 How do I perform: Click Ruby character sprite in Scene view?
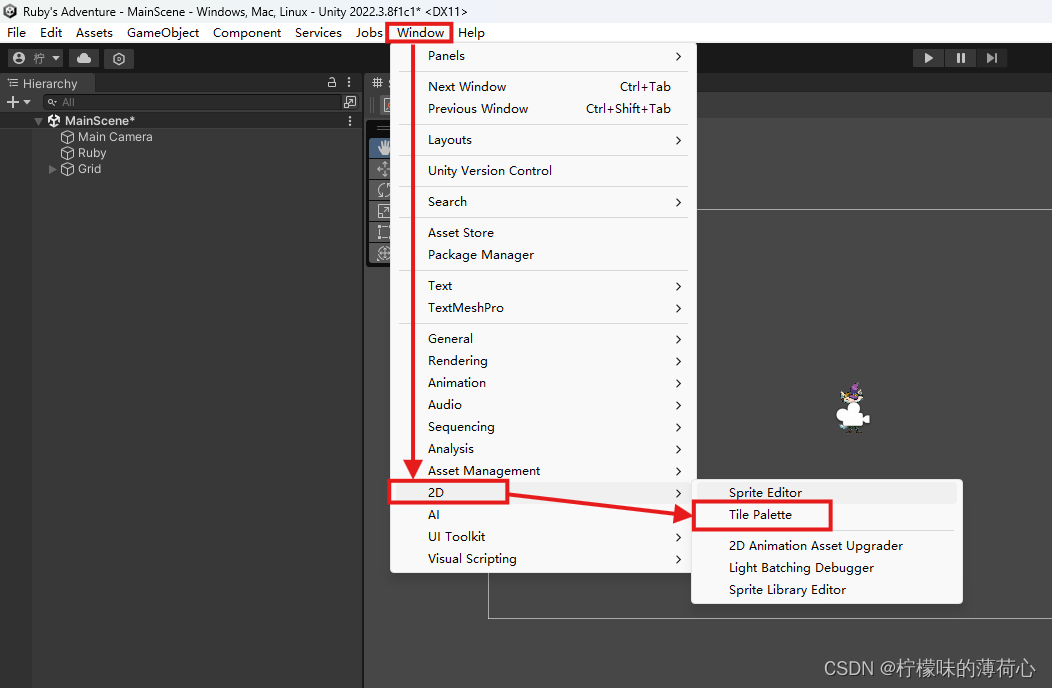tap(852, 407)
